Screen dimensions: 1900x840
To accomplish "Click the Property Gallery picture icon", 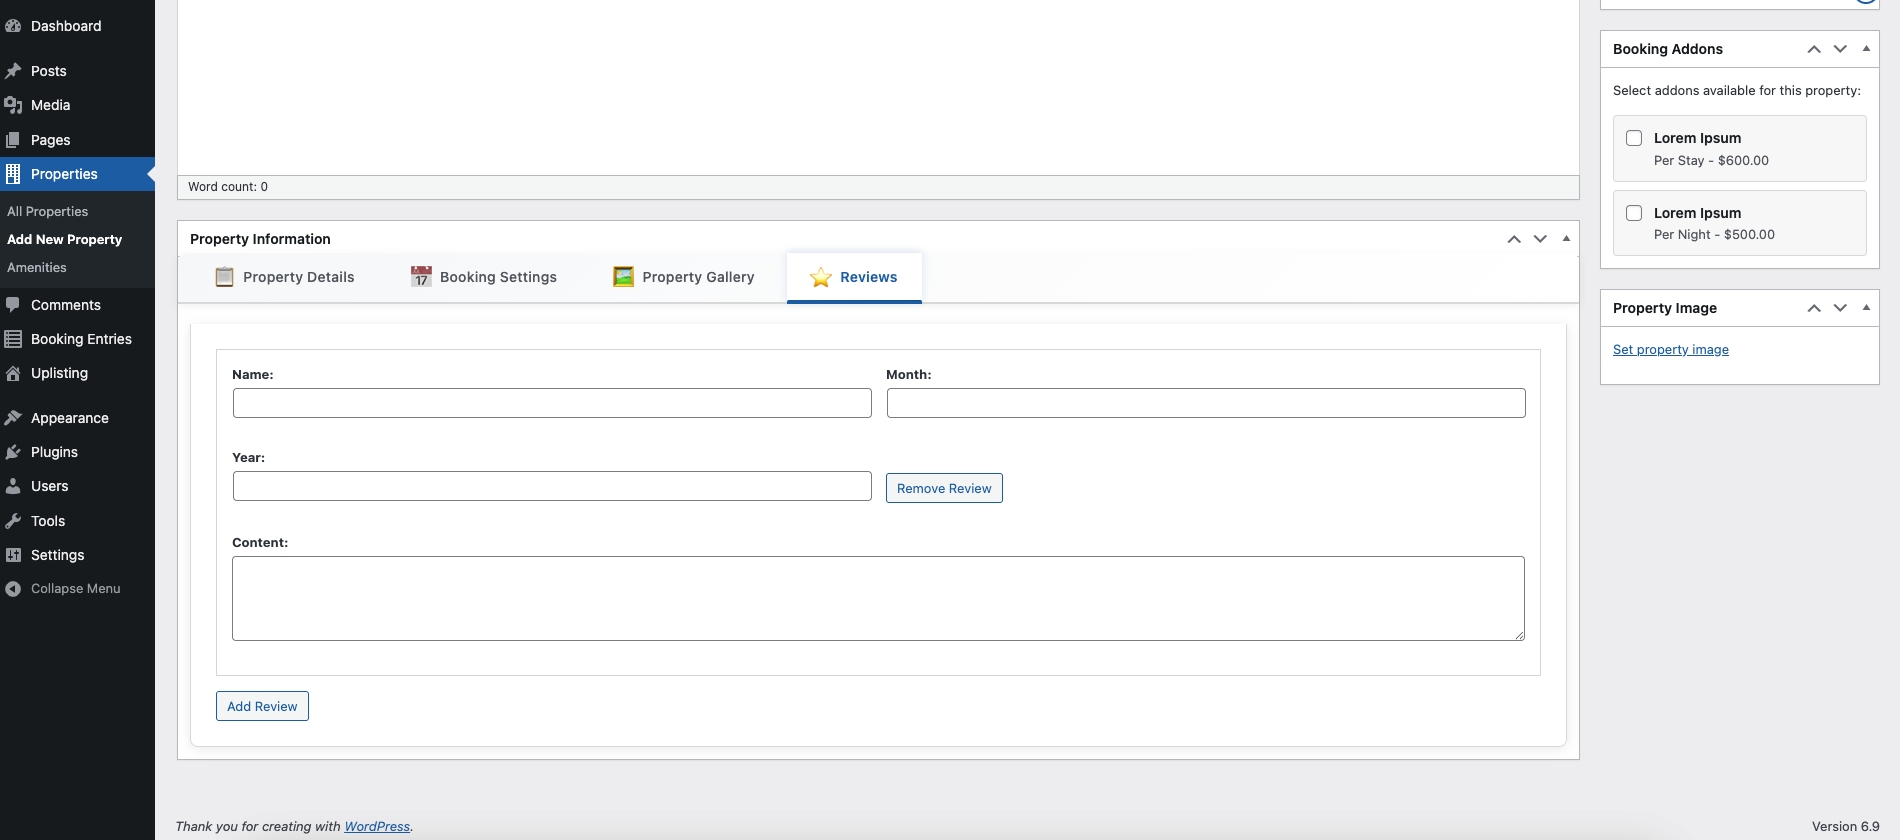I will [x=623, y=277].
